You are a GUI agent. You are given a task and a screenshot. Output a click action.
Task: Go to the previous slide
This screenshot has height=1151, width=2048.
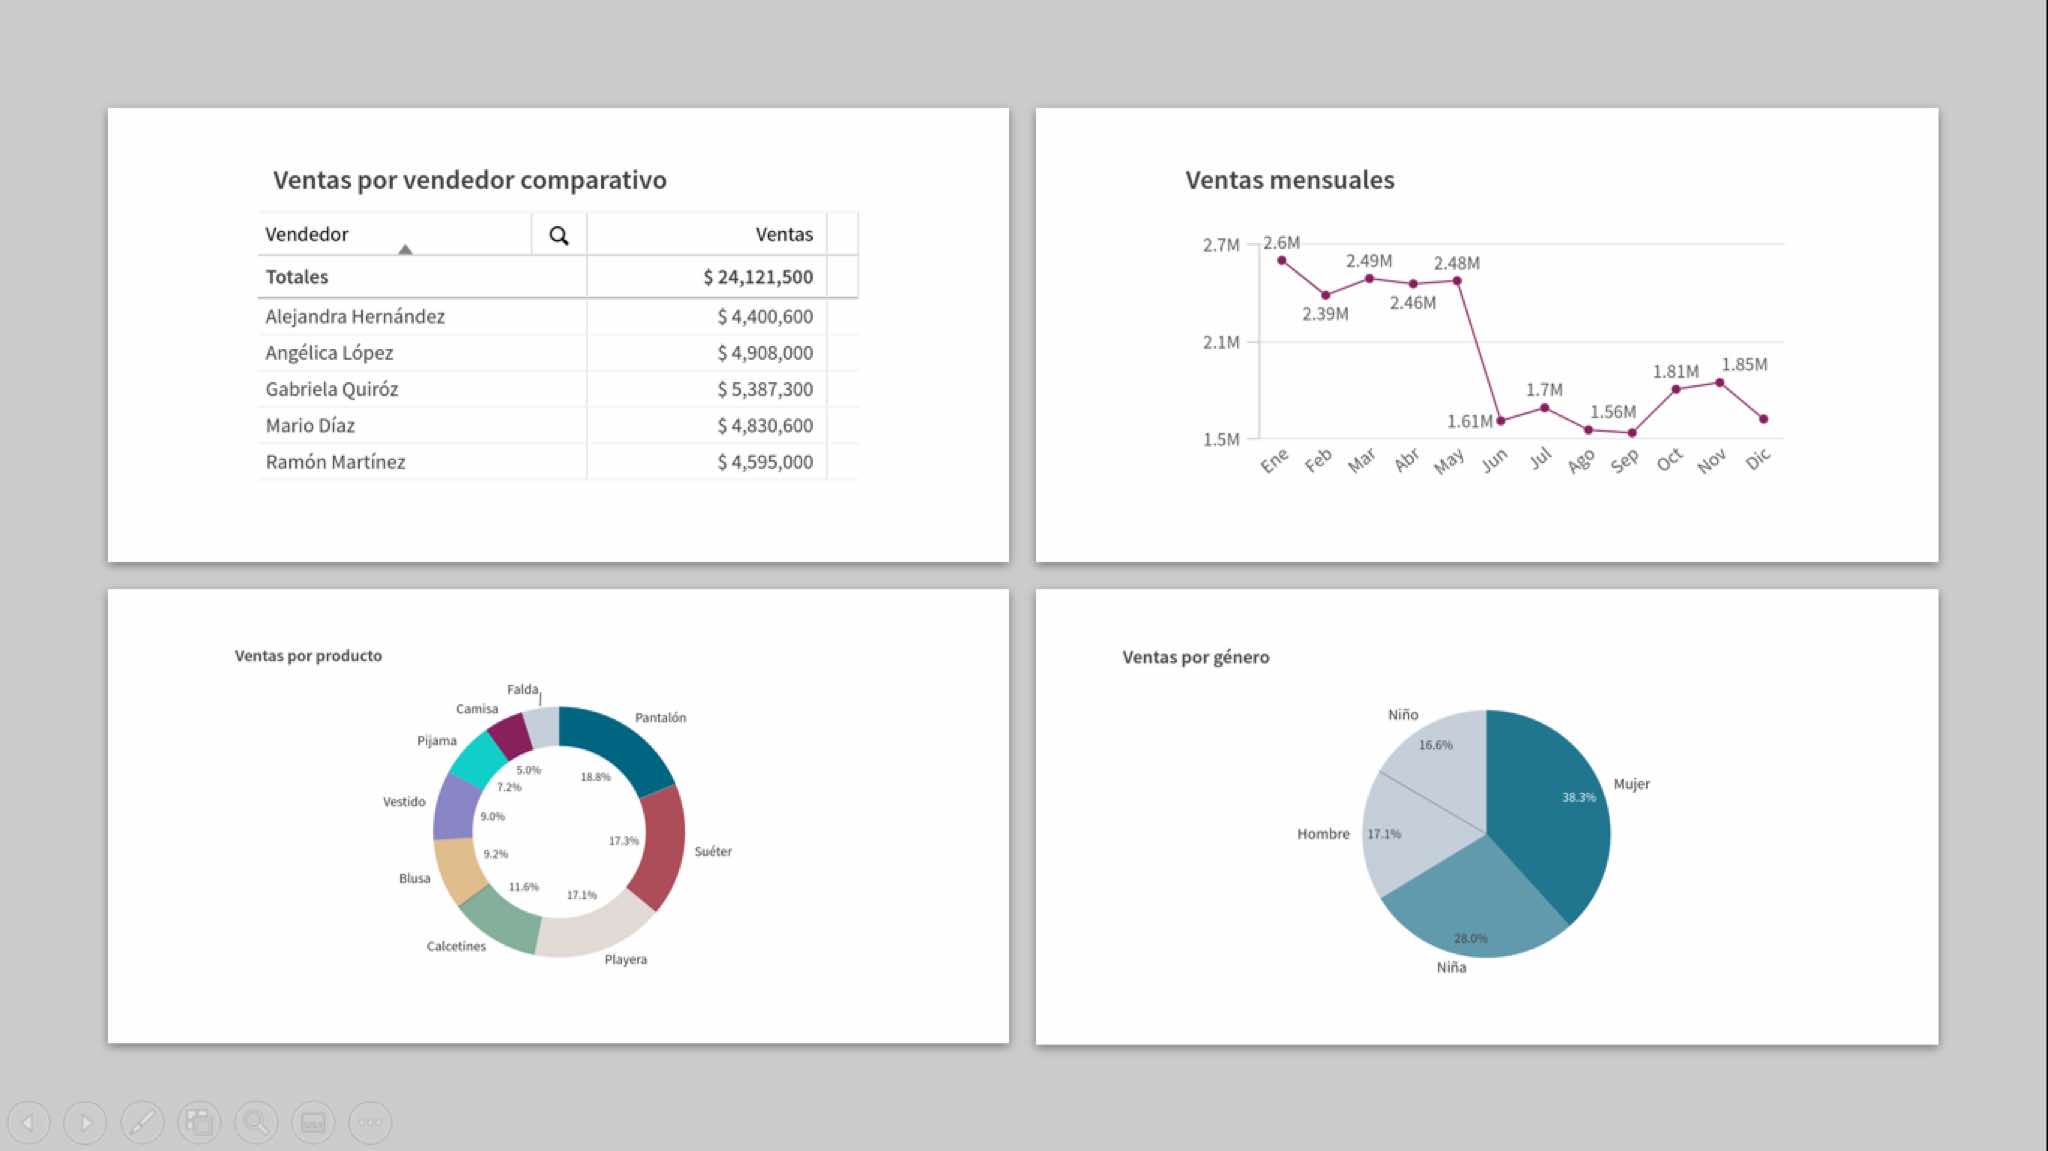[x=29, y=1123]
